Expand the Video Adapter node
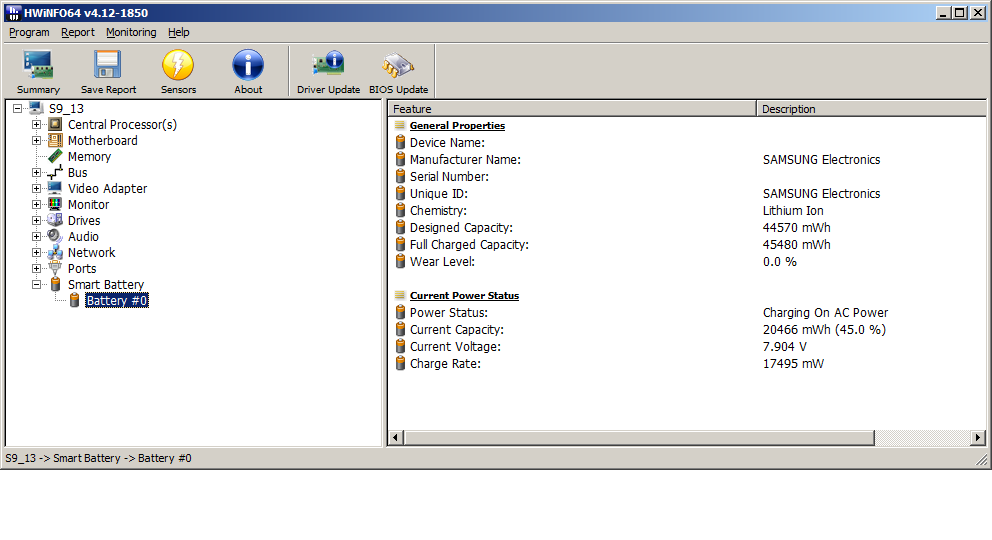This screenshot has width=992, height=540. point(37,188)
